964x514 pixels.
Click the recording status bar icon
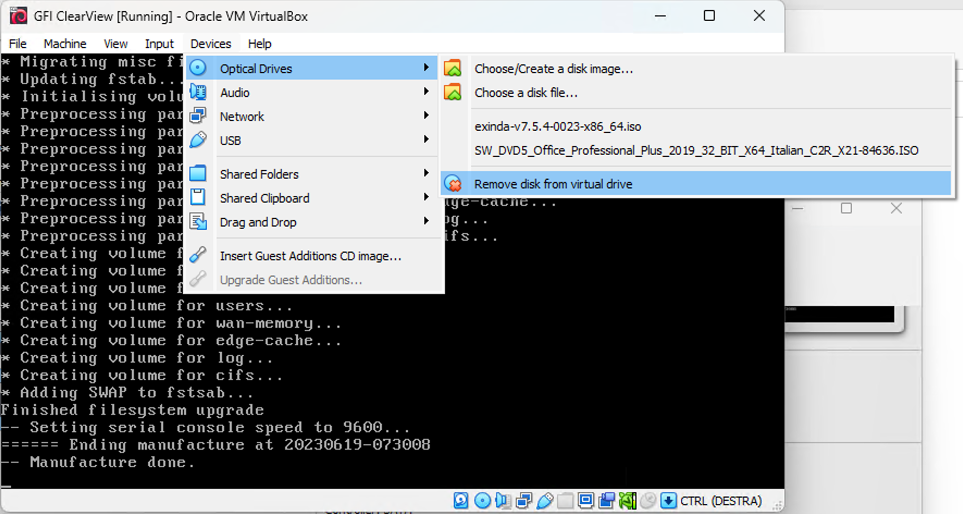pos(607,500)
